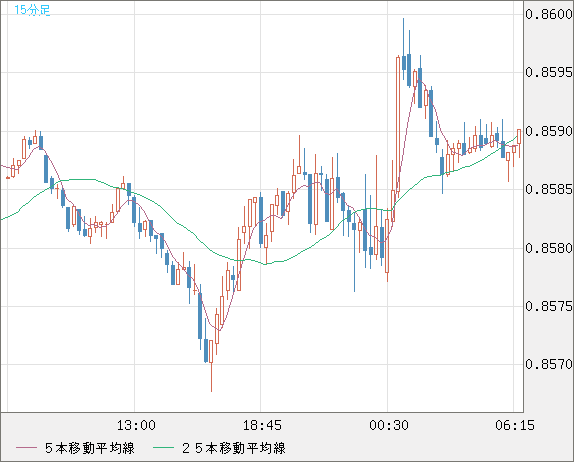The height and width of the screenshot is (462, 574).
Task: Click the 0.8595 price axis label
Action: tap(549, 72)
